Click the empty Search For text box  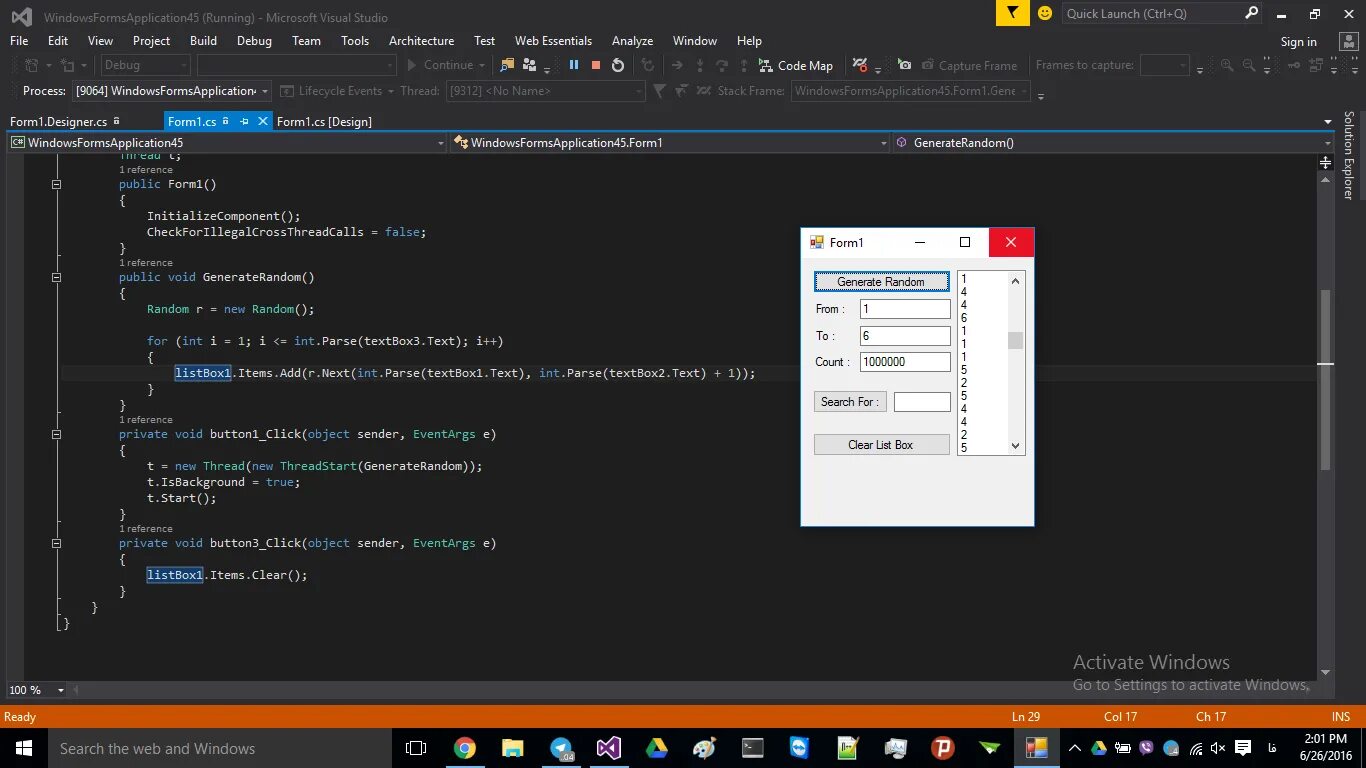point(922,402)
